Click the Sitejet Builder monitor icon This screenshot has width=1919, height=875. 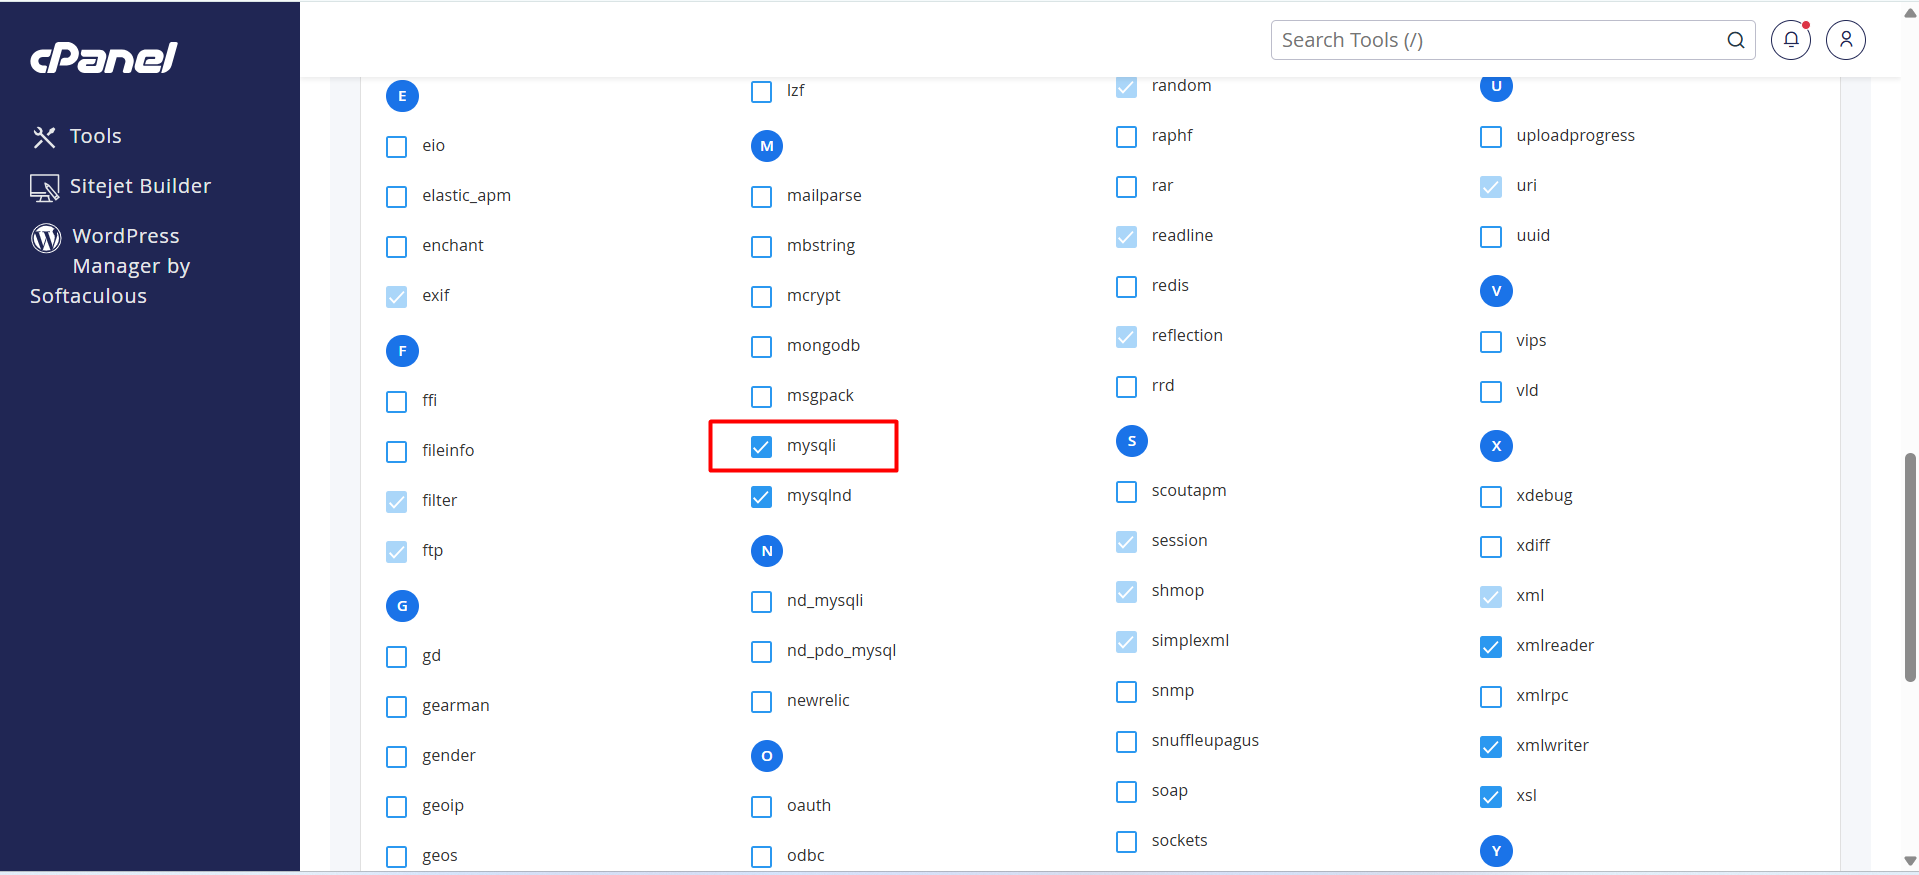[x=44, y=187]
